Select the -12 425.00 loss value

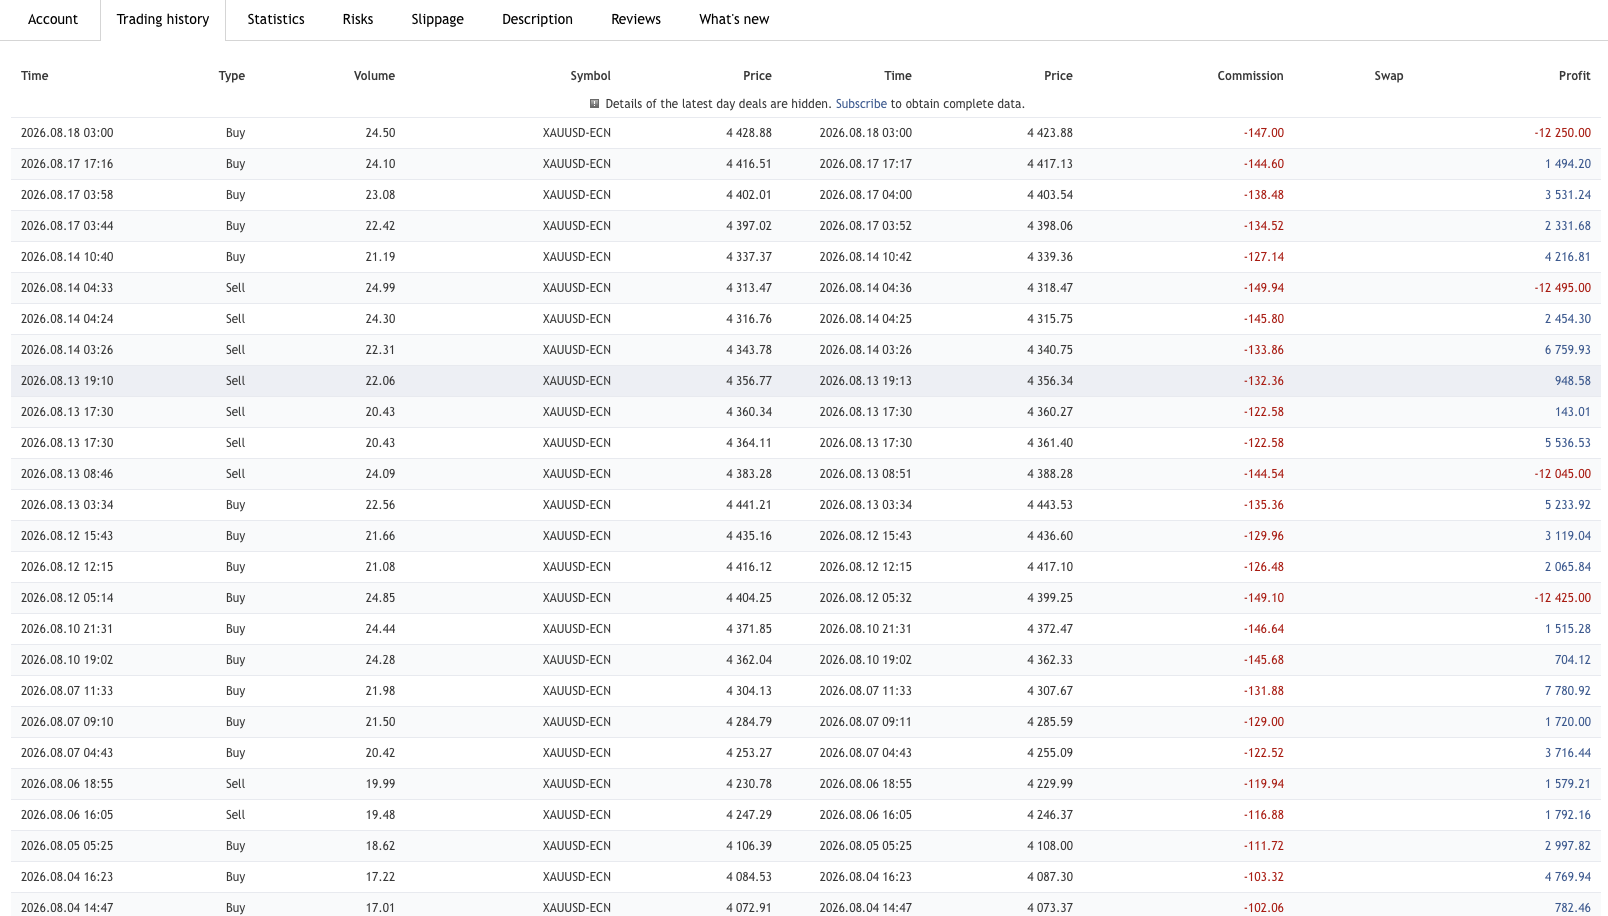click(1562, 598)
